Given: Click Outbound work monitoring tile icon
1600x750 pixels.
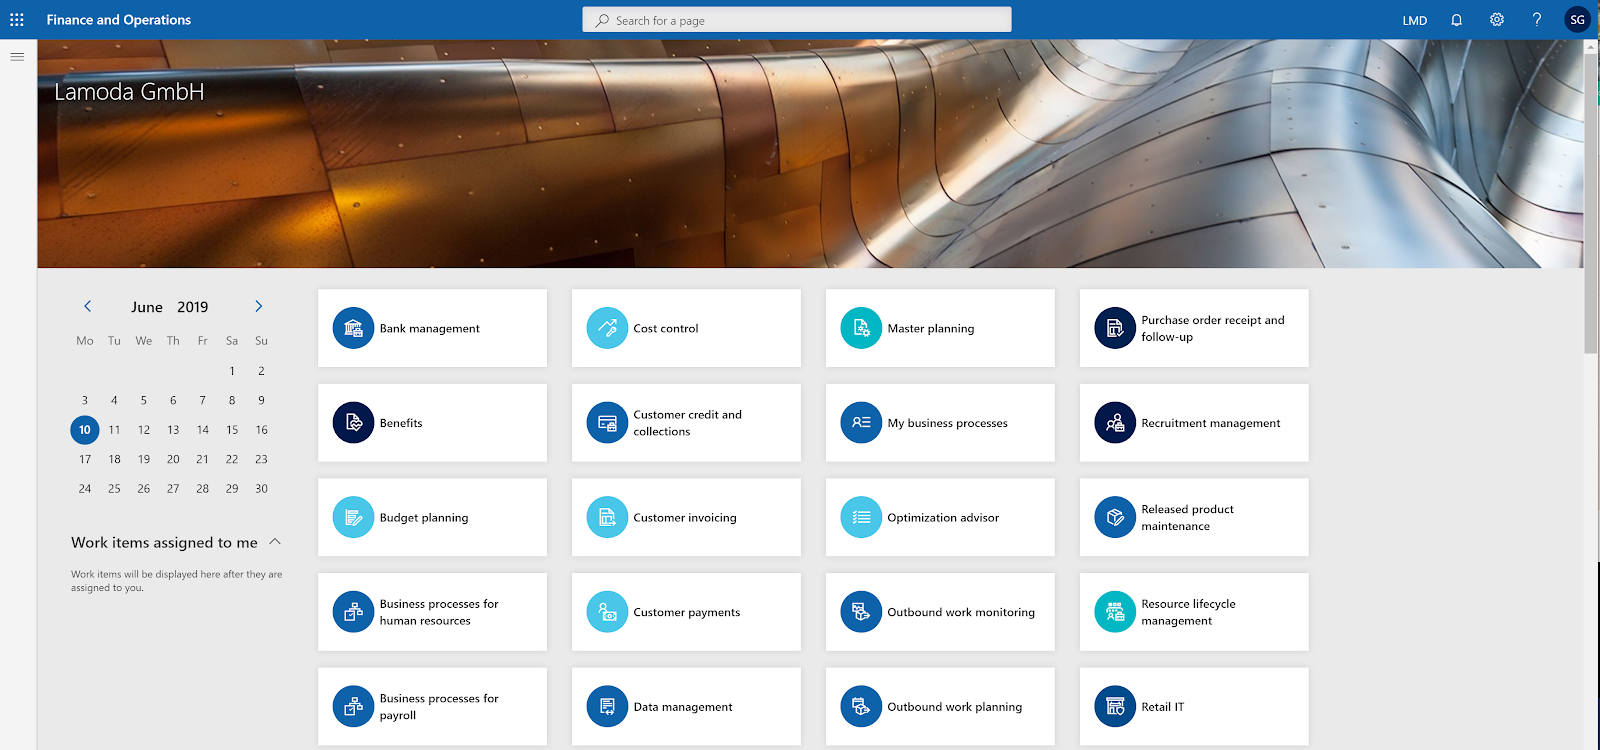Looking at the screenshot, I should [861, 612].
